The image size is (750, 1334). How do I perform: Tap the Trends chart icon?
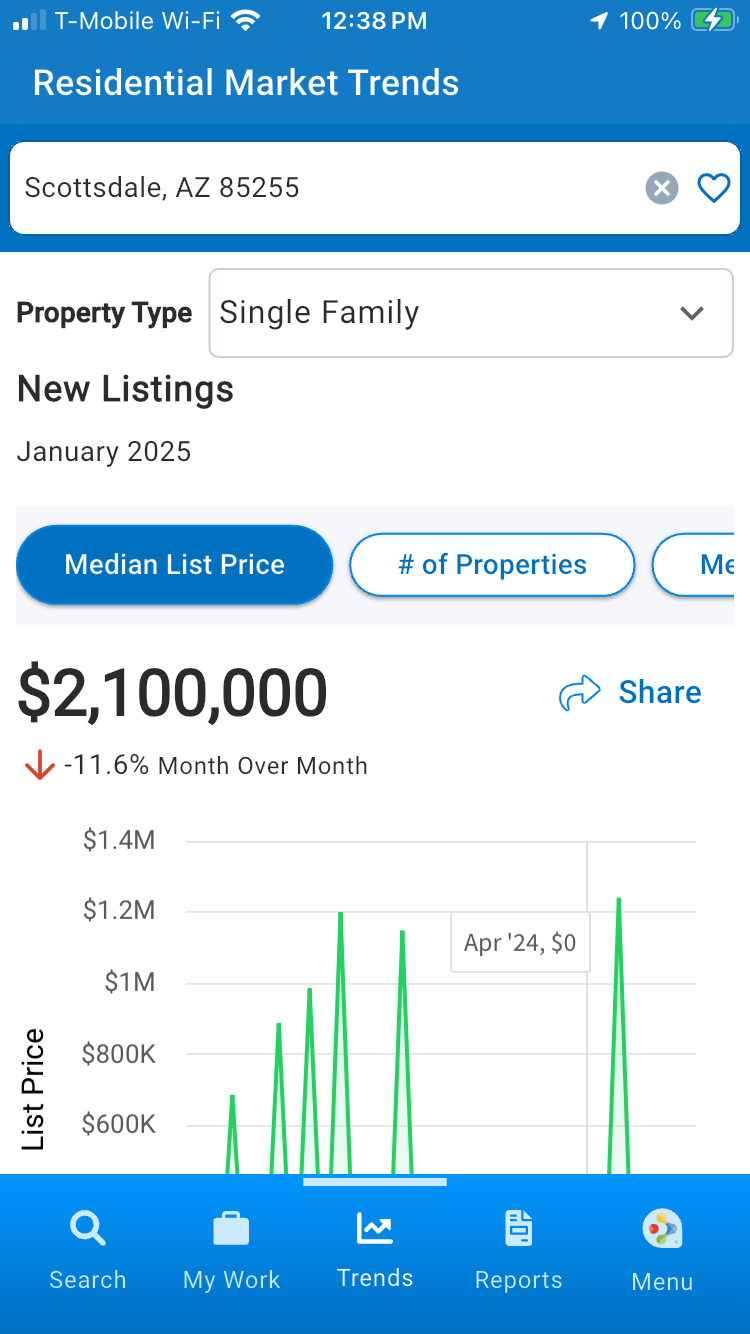coord(375,1227)
